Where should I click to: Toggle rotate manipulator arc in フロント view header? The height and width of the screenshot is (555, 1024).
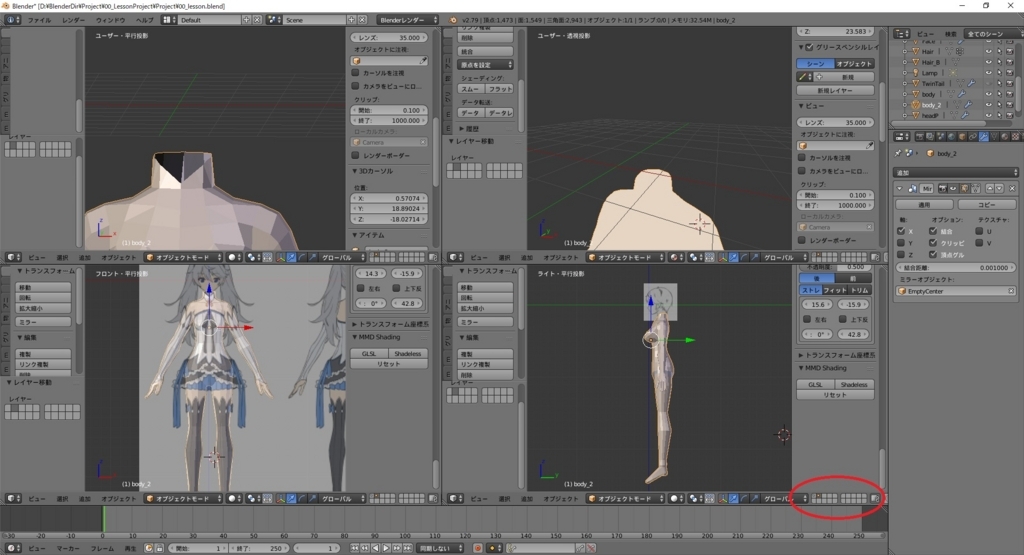click(x=302, y=498)
